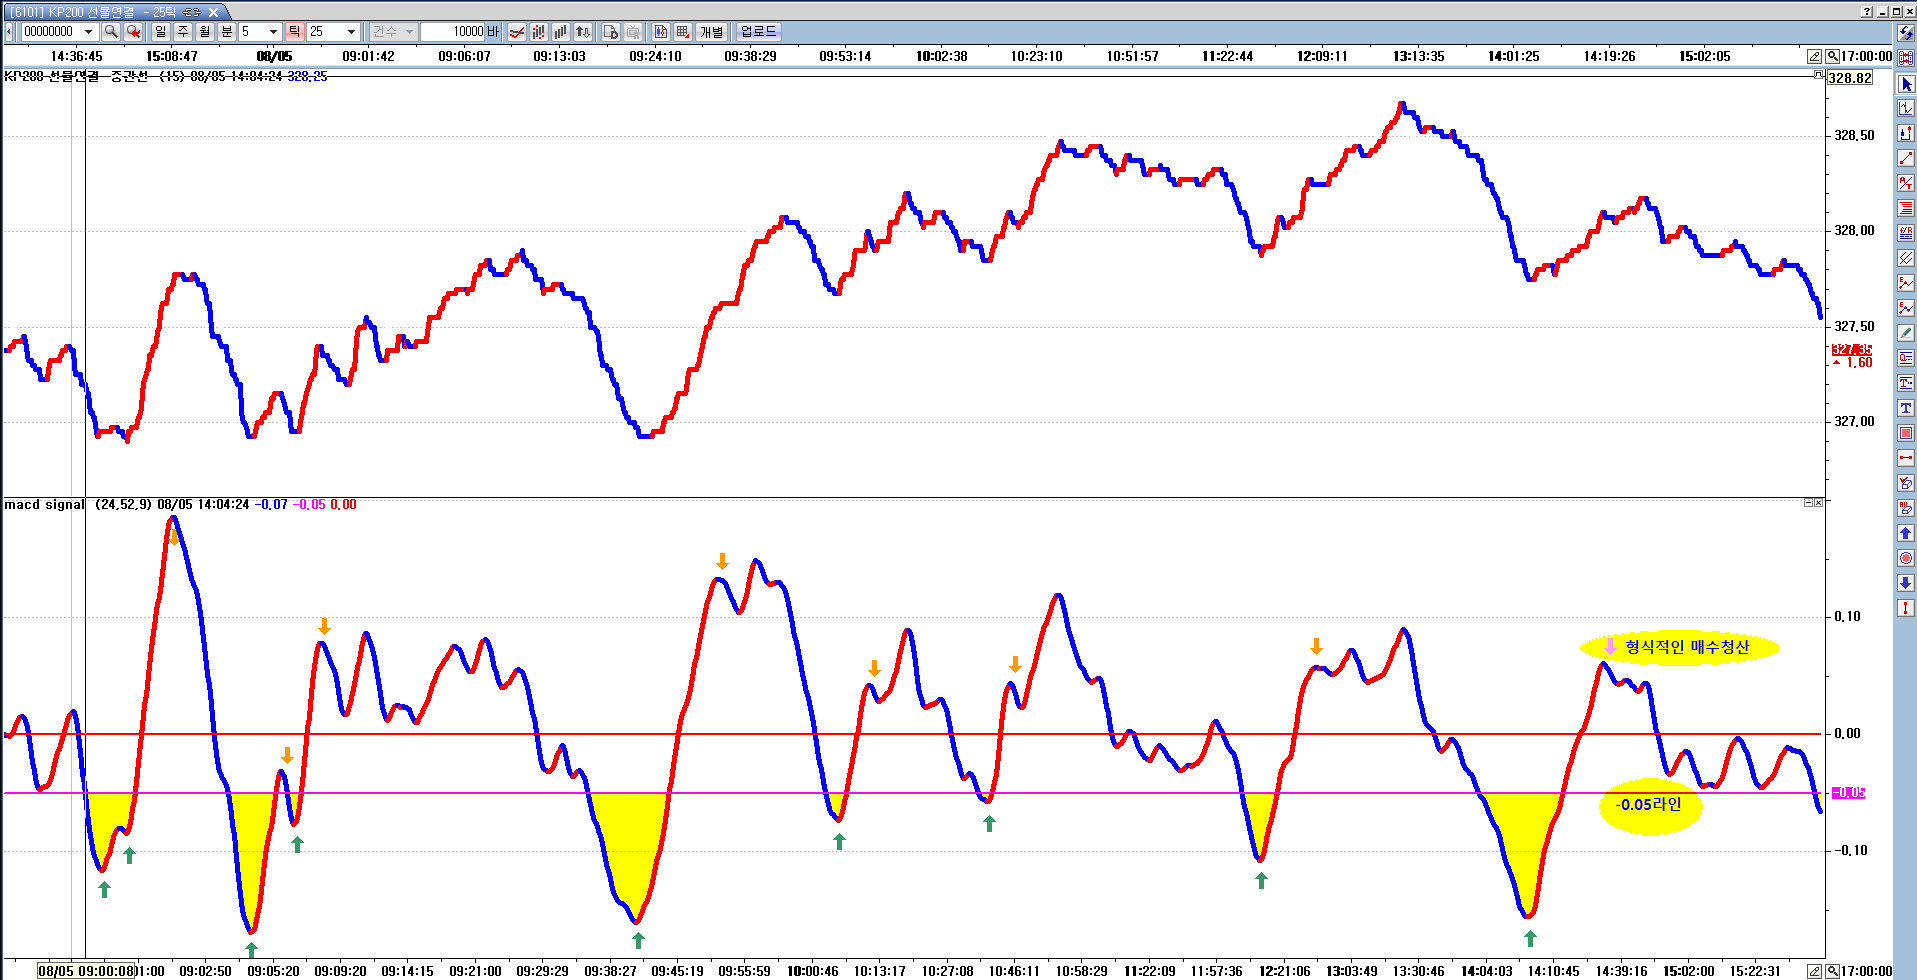Click the up/down arrows sort icon

(583, 32)
